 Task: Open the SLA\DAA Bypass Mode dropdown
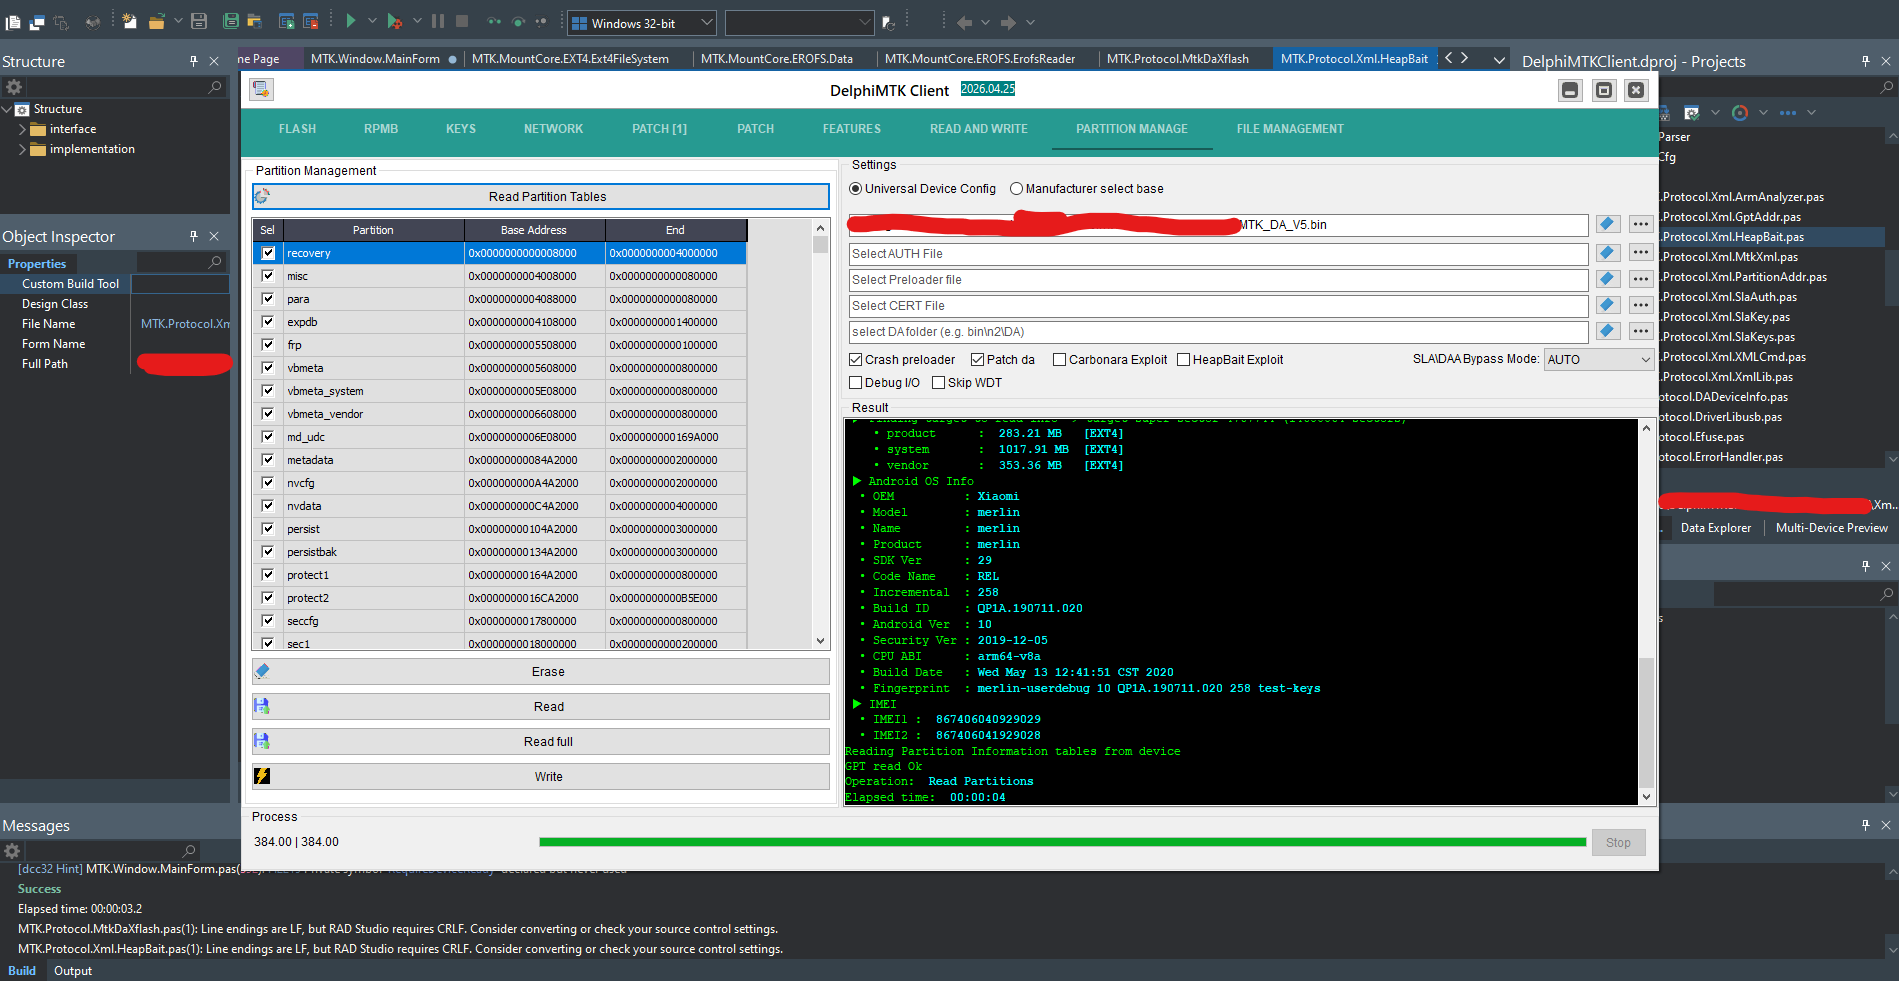coord(1598,360)
